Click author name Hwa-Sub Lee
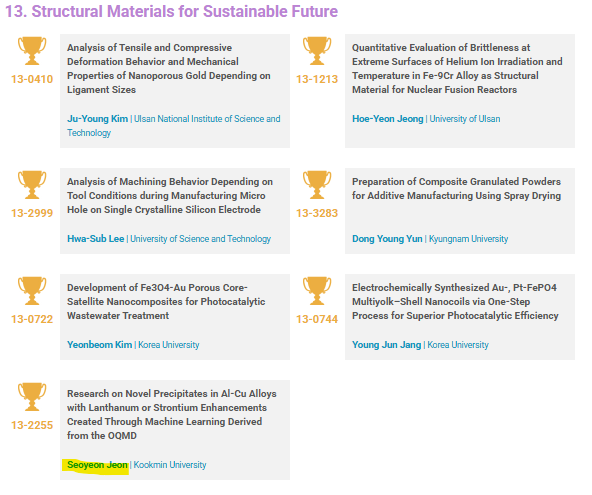Viewport: 592px width, 495px height. click(x=96, y=239)
